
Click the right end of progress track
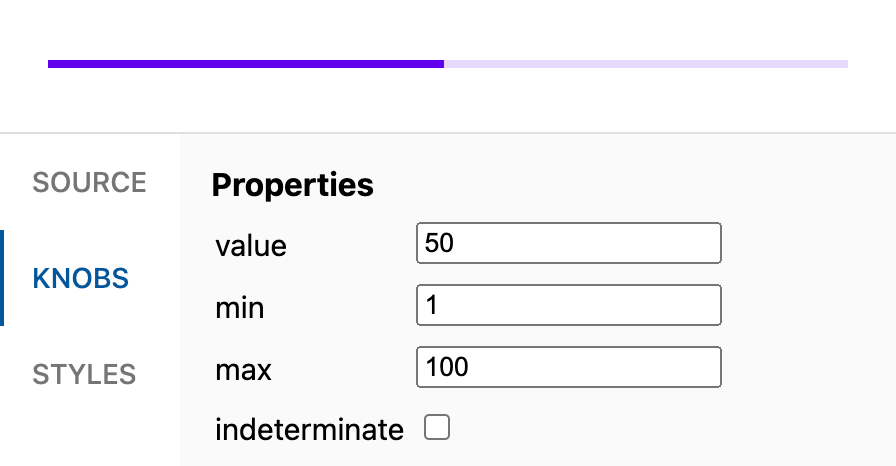[x=845, y=64]
